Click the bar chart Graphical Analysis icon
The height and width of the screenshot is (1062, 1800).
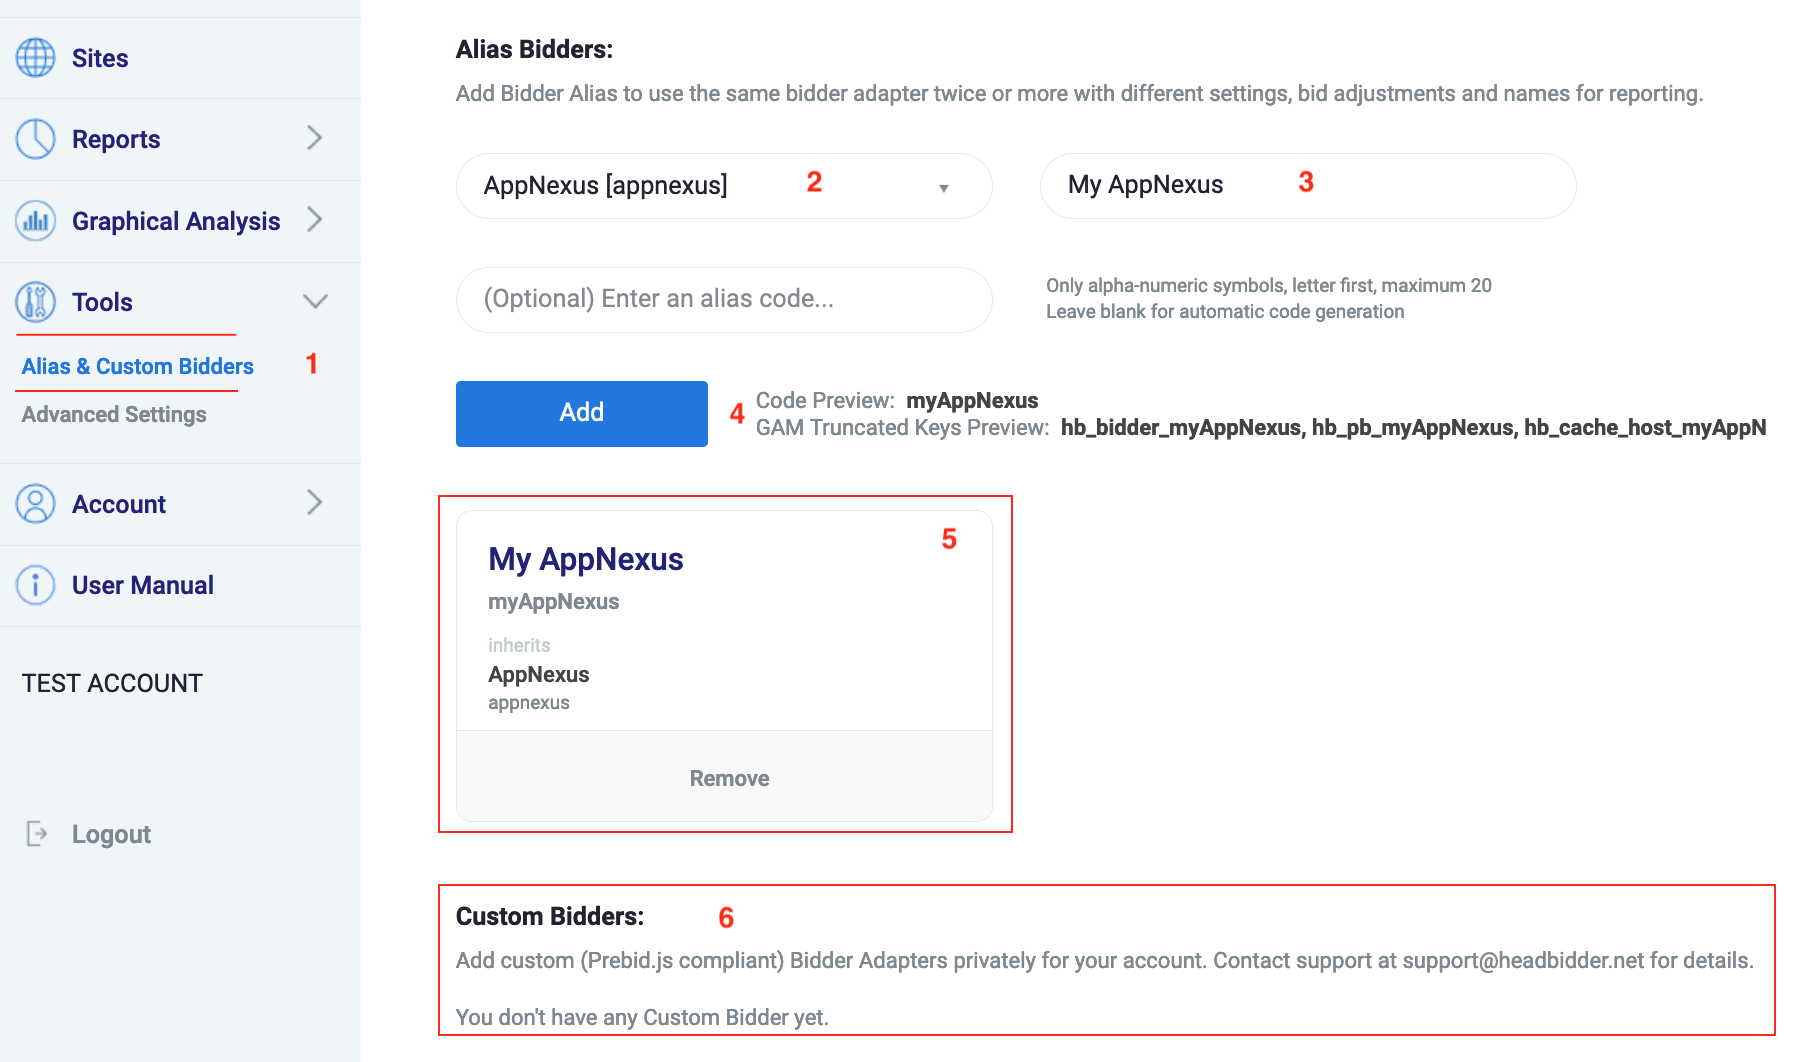[x=36, y=221]
